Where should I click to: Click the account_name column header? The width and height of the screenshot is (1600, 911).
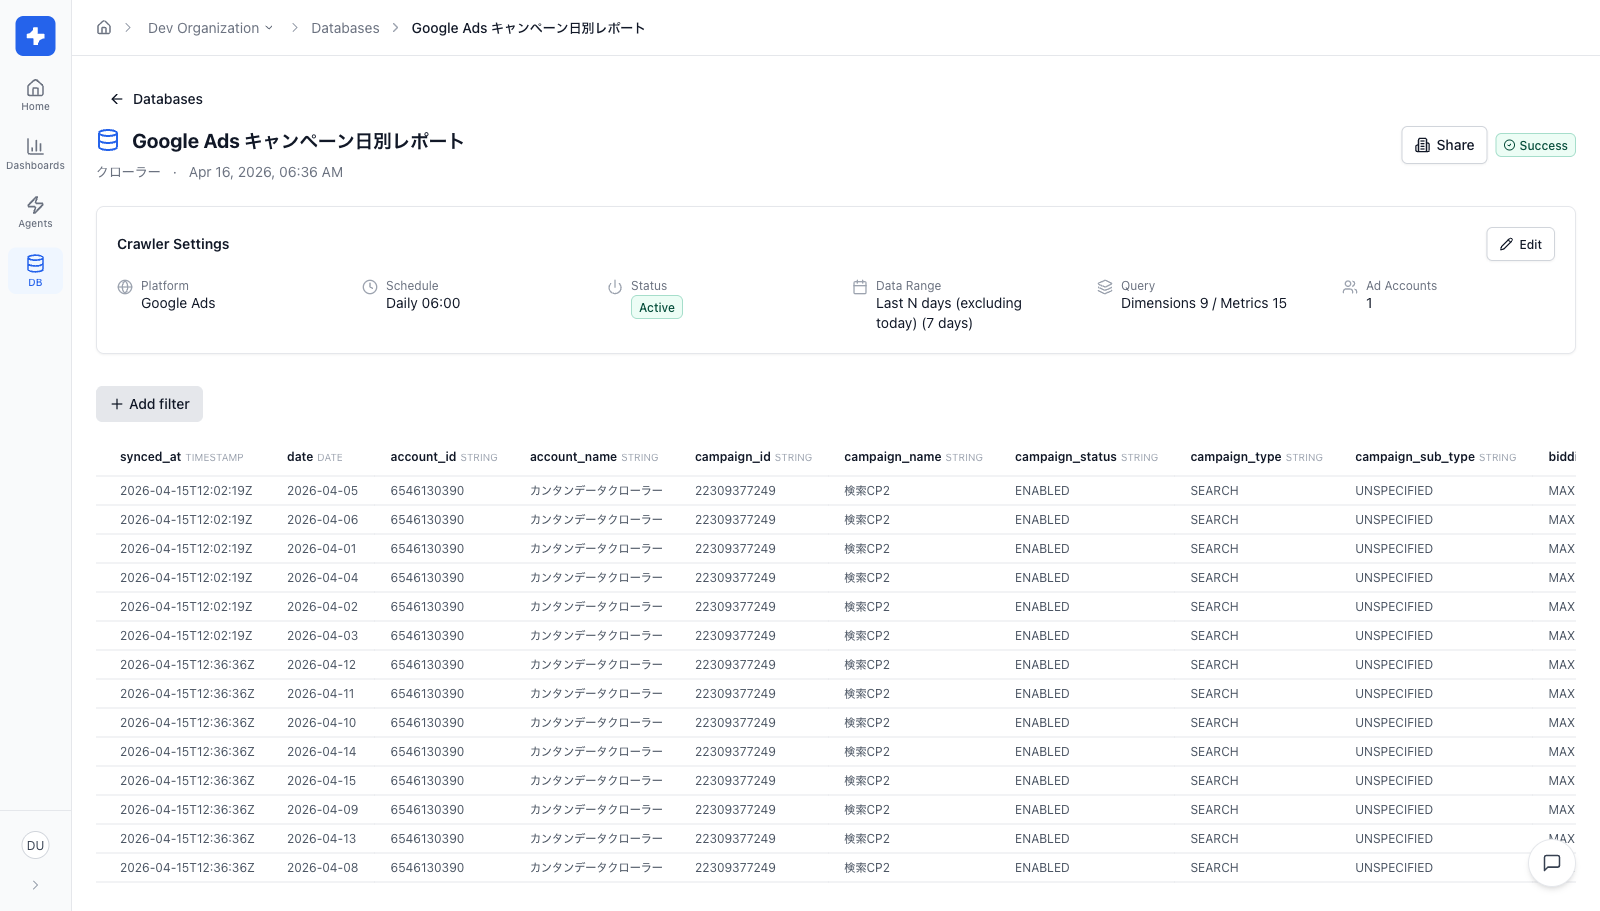594,457
